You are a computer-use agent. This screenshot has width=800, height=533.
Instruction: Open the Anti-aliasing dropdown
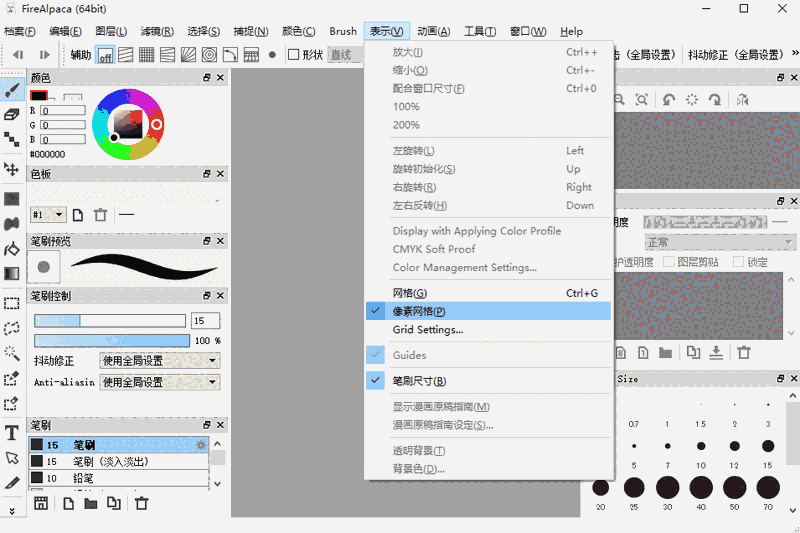coord(160,382)
